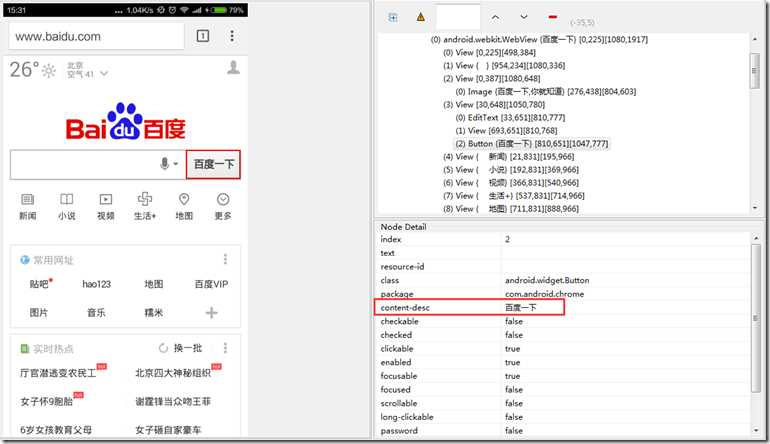This screenshot has width=770, height=444.
Task: Select node (8) View 地图
Action: click(x=511, y=209)
